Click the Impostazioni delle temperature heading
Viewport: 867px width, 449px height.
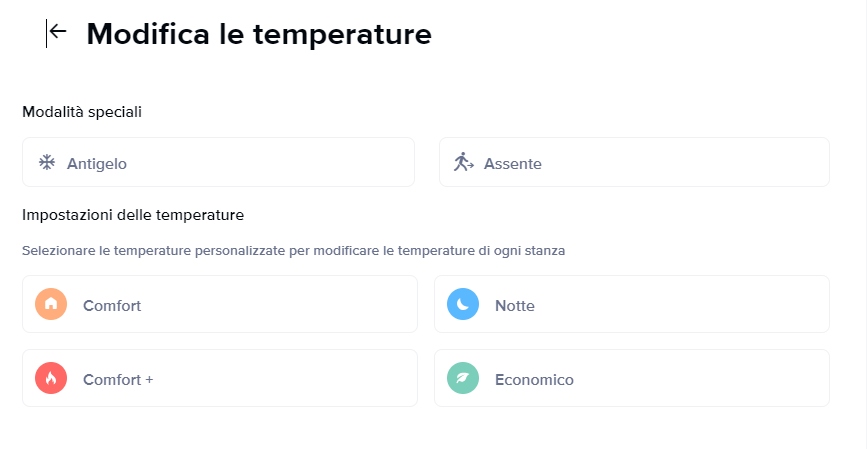[x=133, y=215]
